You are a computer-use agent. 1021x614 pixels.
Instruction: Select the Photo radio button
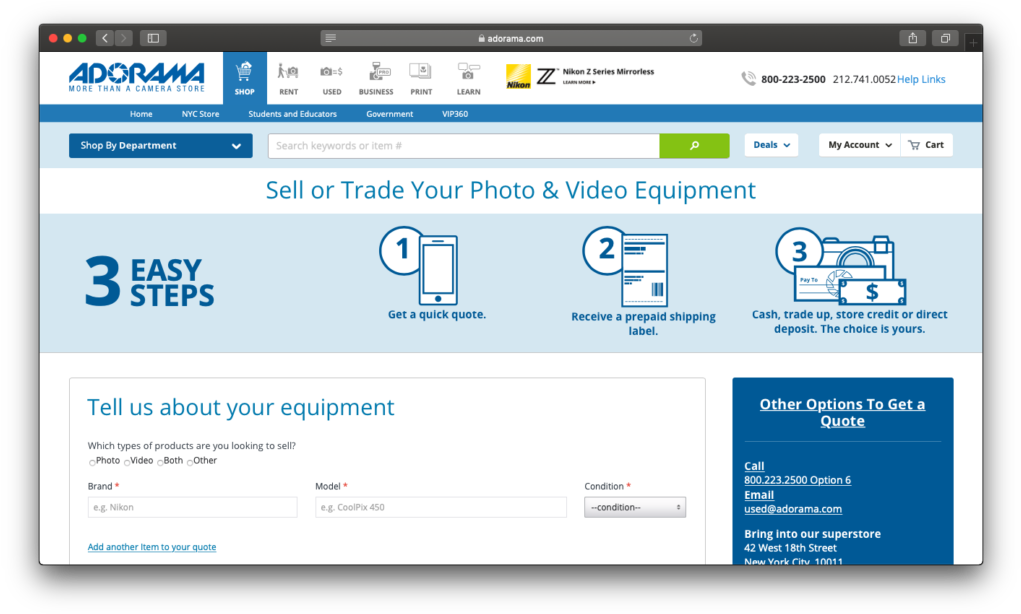click(90, 460)
